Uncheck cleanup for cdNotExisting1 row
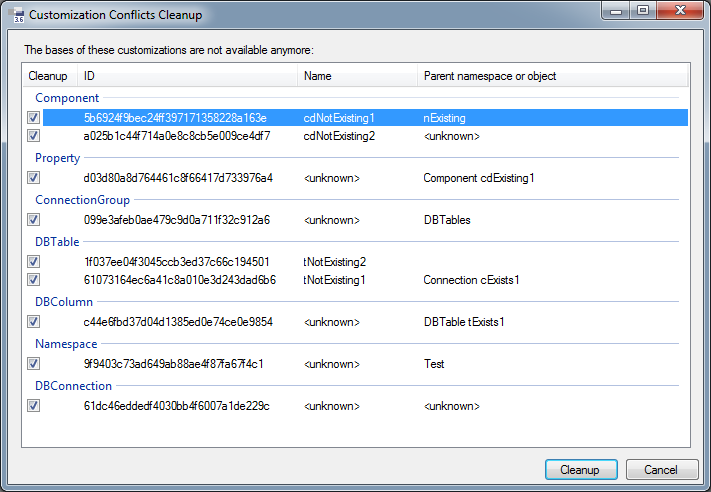 coord(34,117)
